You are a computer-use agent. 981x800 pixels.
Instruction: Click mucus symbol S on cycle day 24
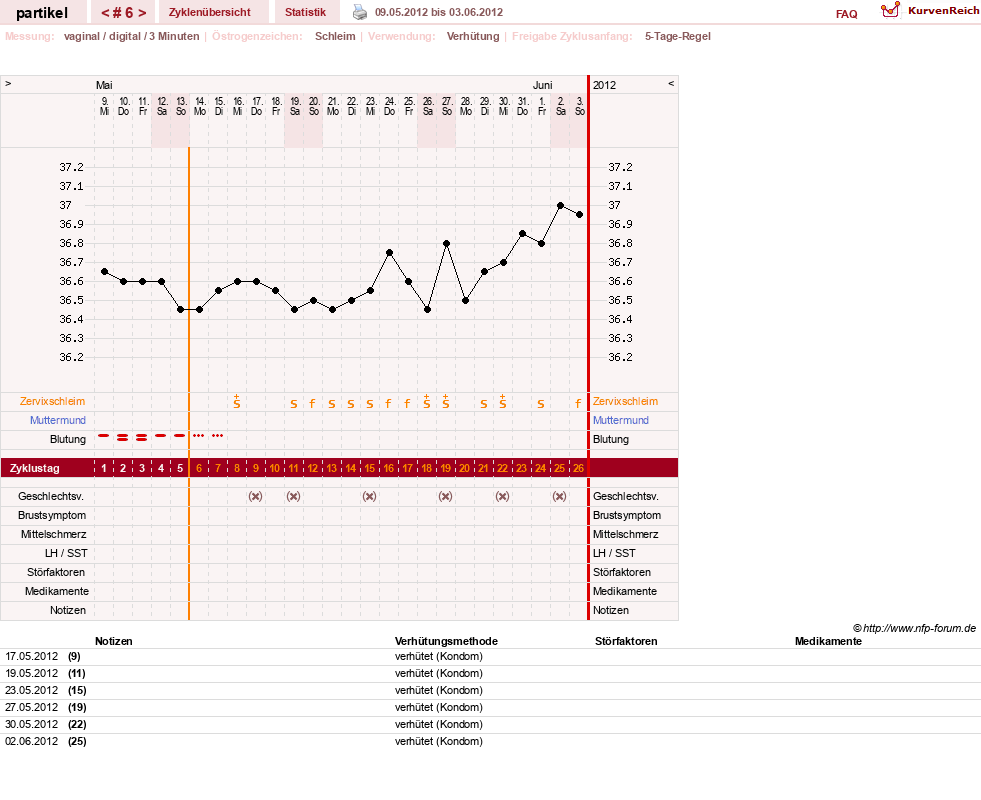pyautogui.click(x=541, y=404)
